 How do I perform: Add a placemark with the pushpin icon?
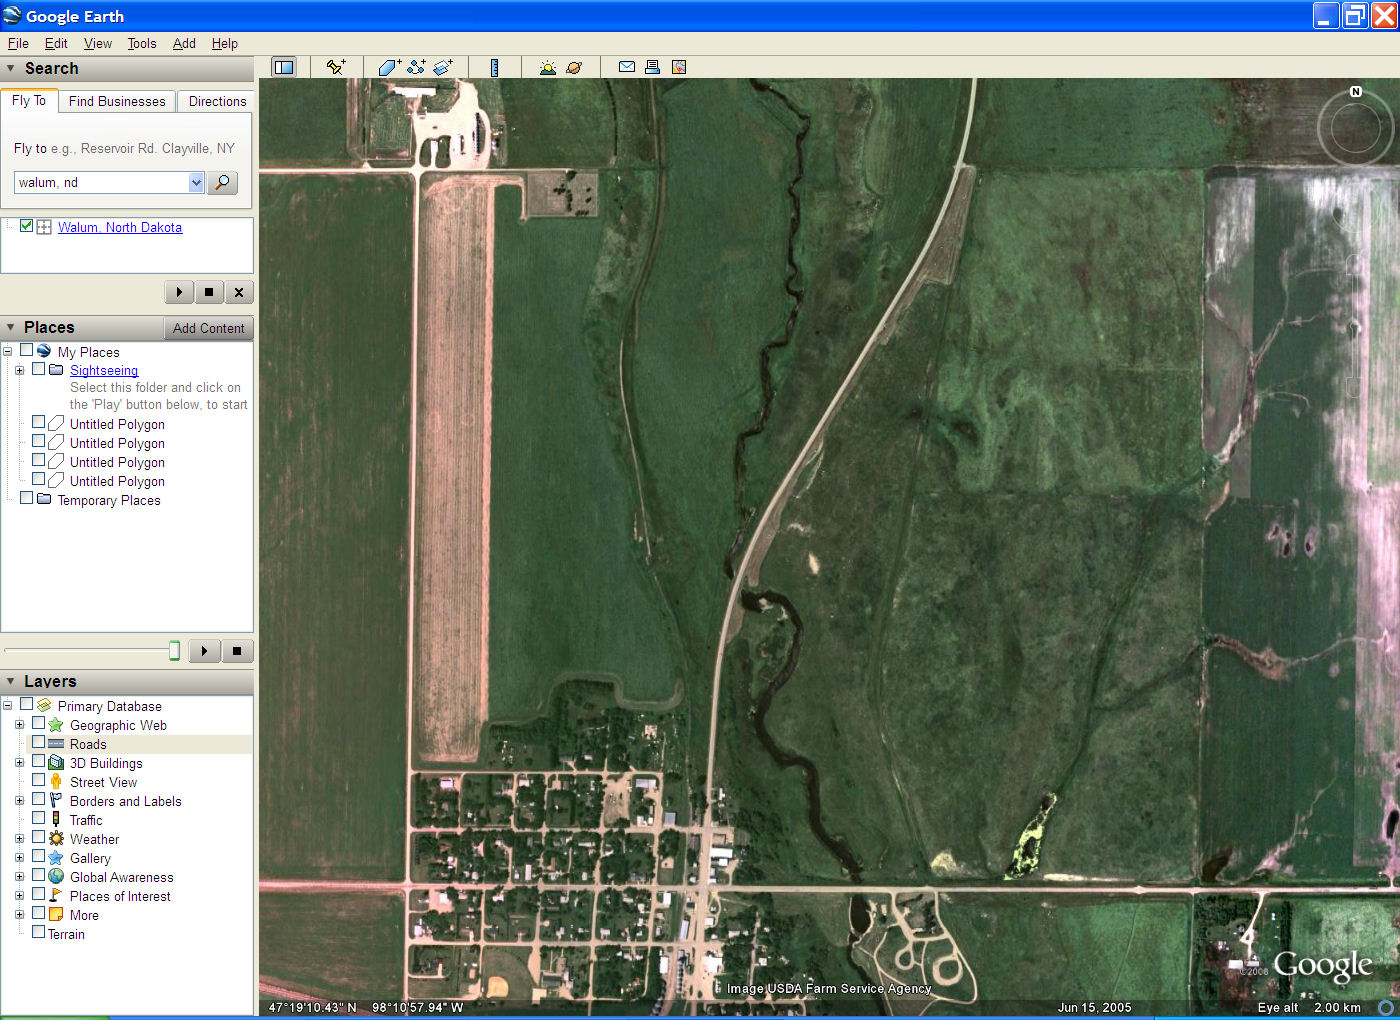(x=336, y=67)
